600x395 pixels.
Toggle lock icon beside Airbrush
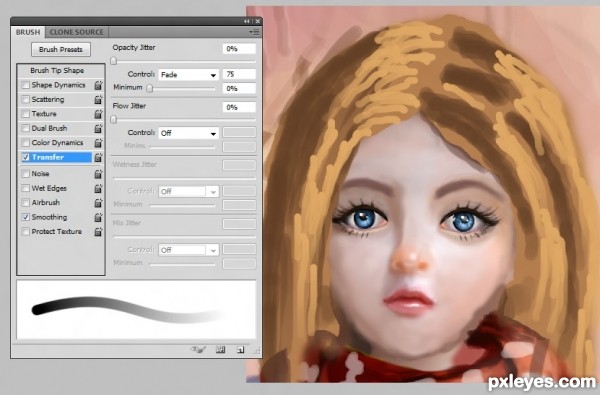click(x=98, y=202)
